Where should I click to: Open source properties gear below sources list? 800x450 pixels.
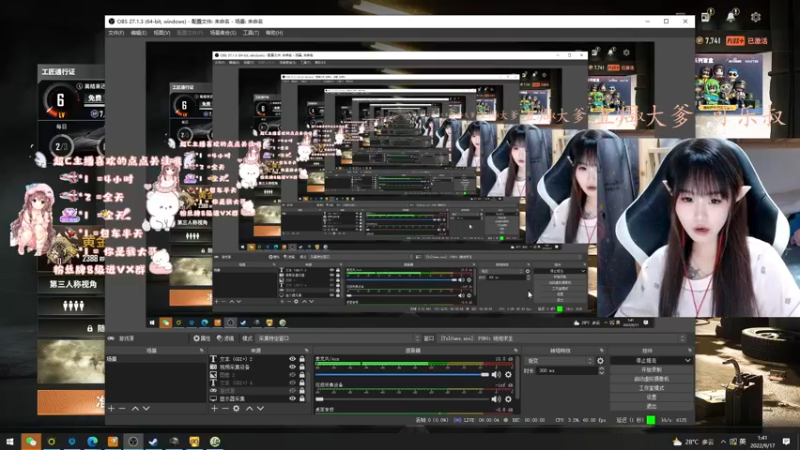coord(236,409)
